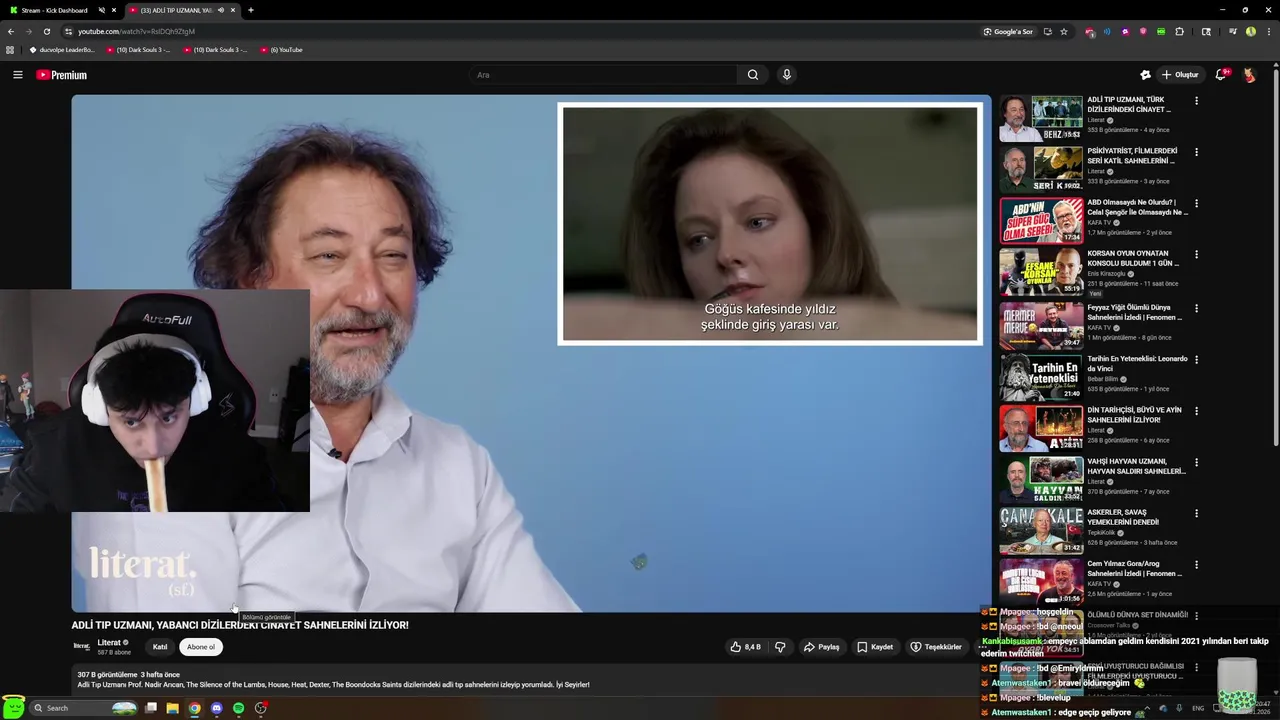Go to YouTube Premium home logo
This screenshot has height=720, width=1280.
pos(62,75)
